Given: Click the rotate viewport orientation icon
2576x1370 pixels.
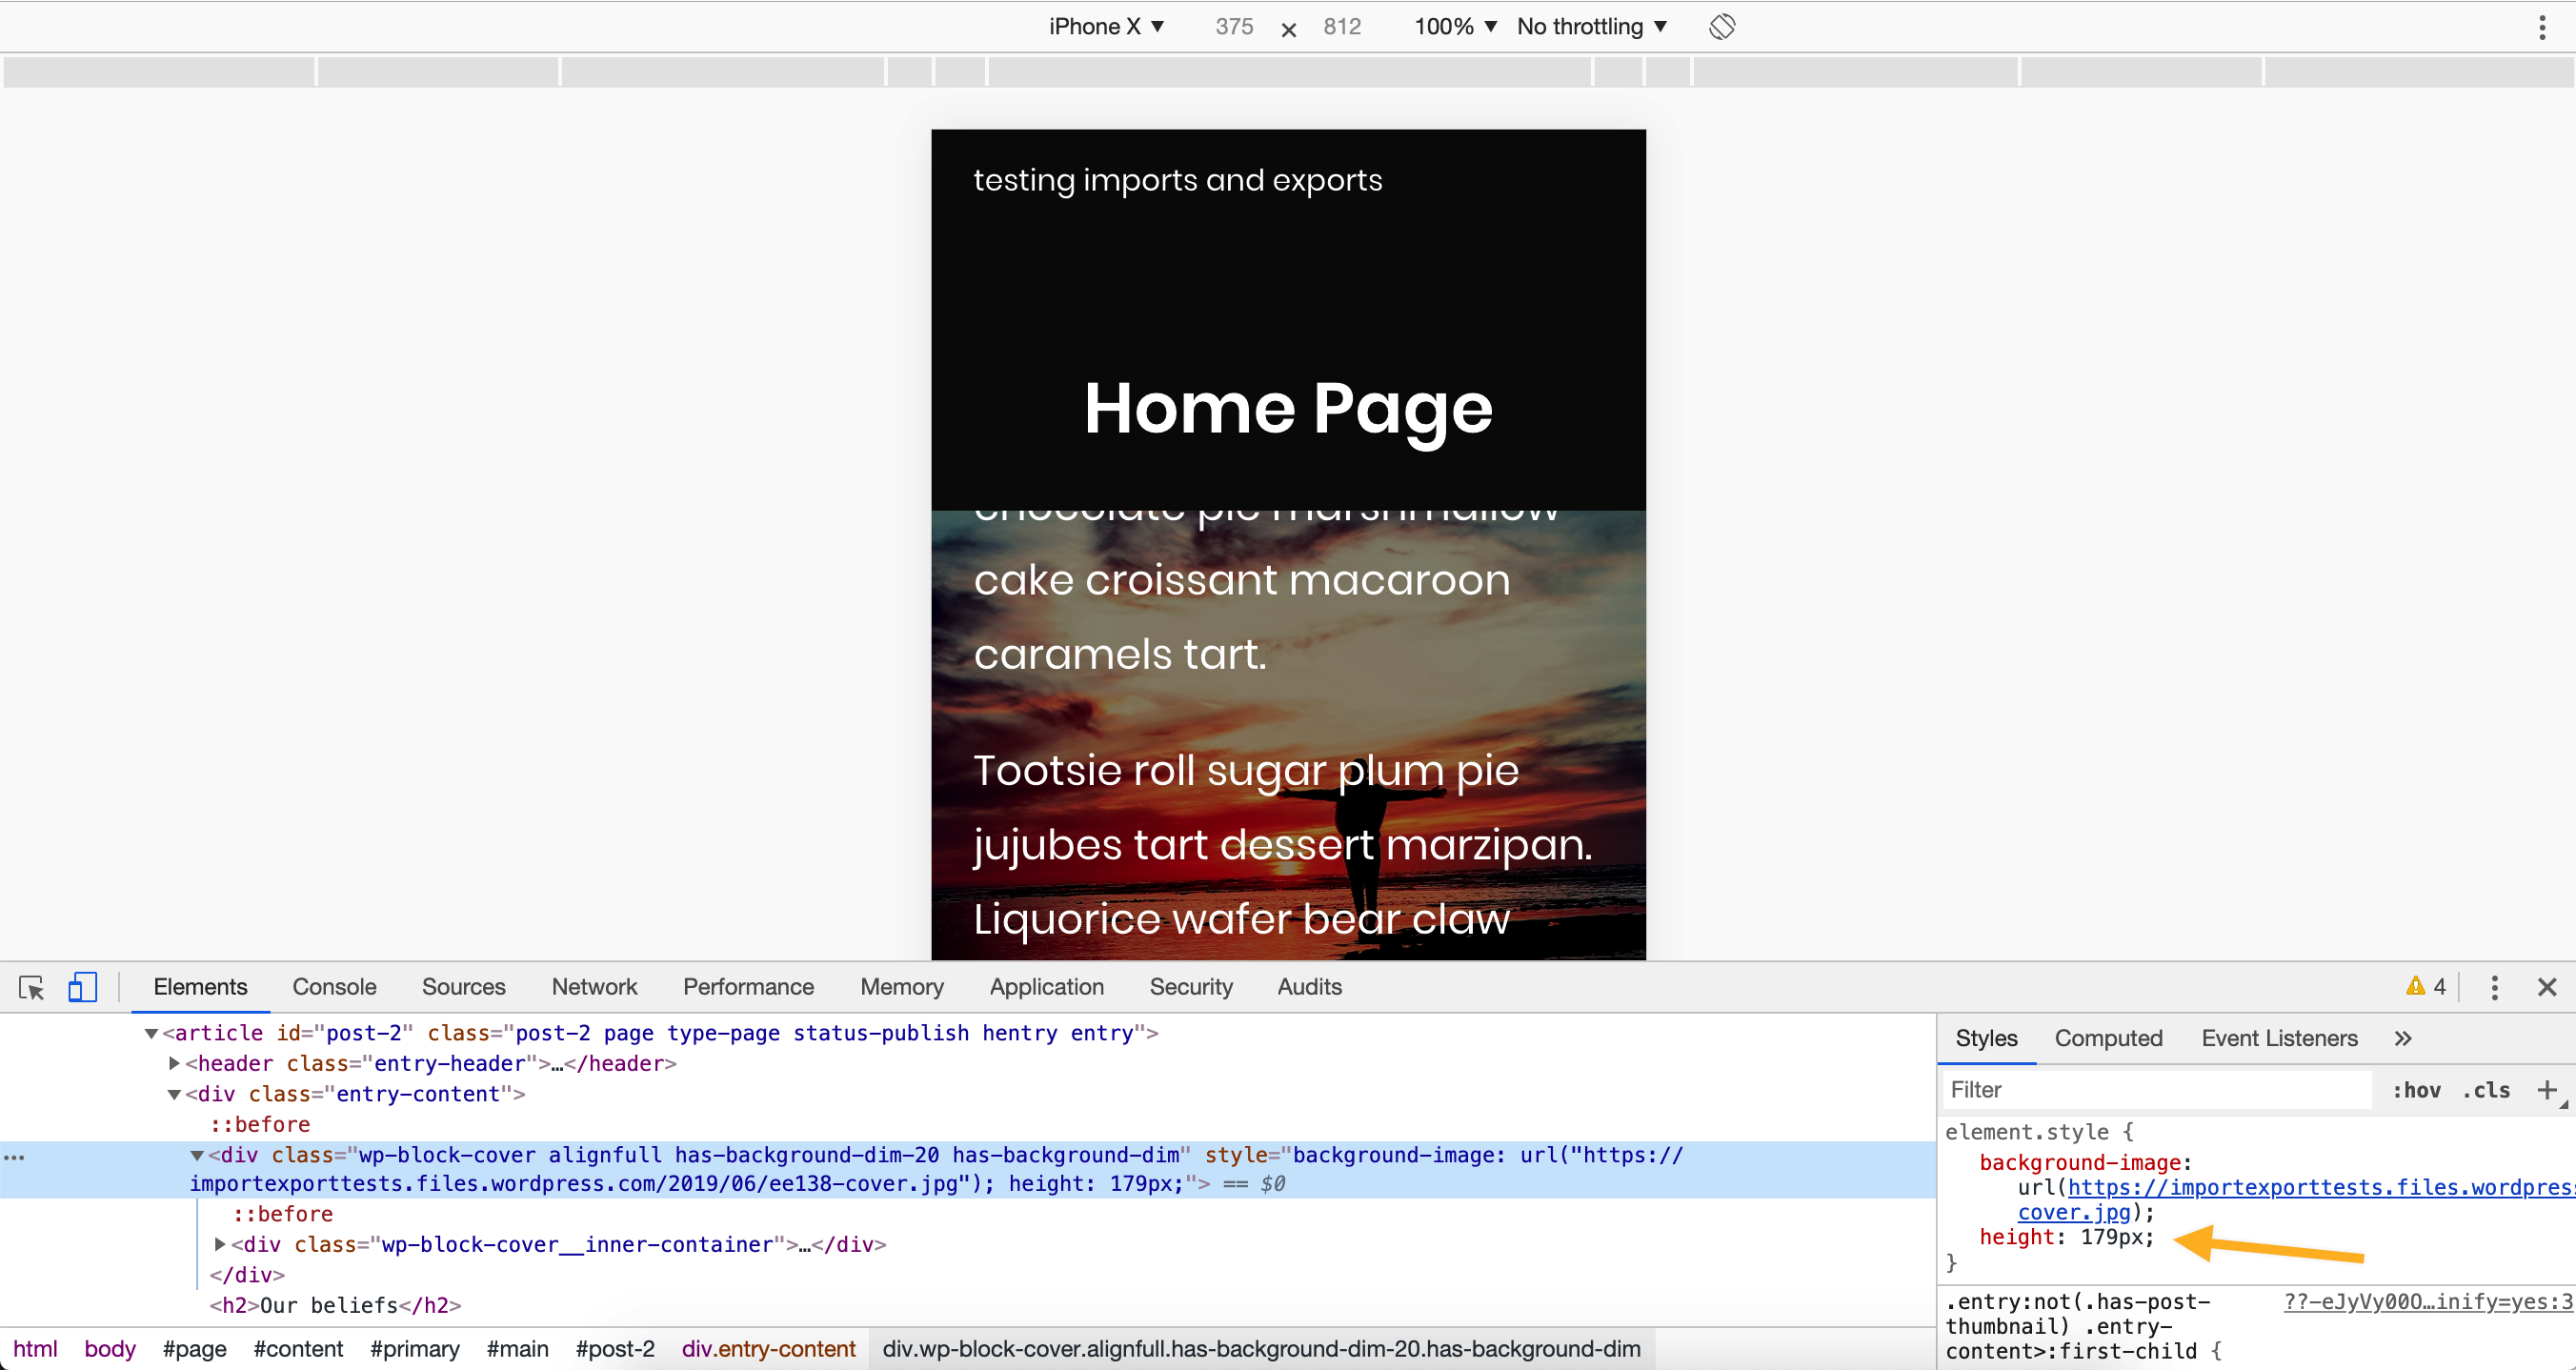Looking at the screenshot, I should point(1722,26).
